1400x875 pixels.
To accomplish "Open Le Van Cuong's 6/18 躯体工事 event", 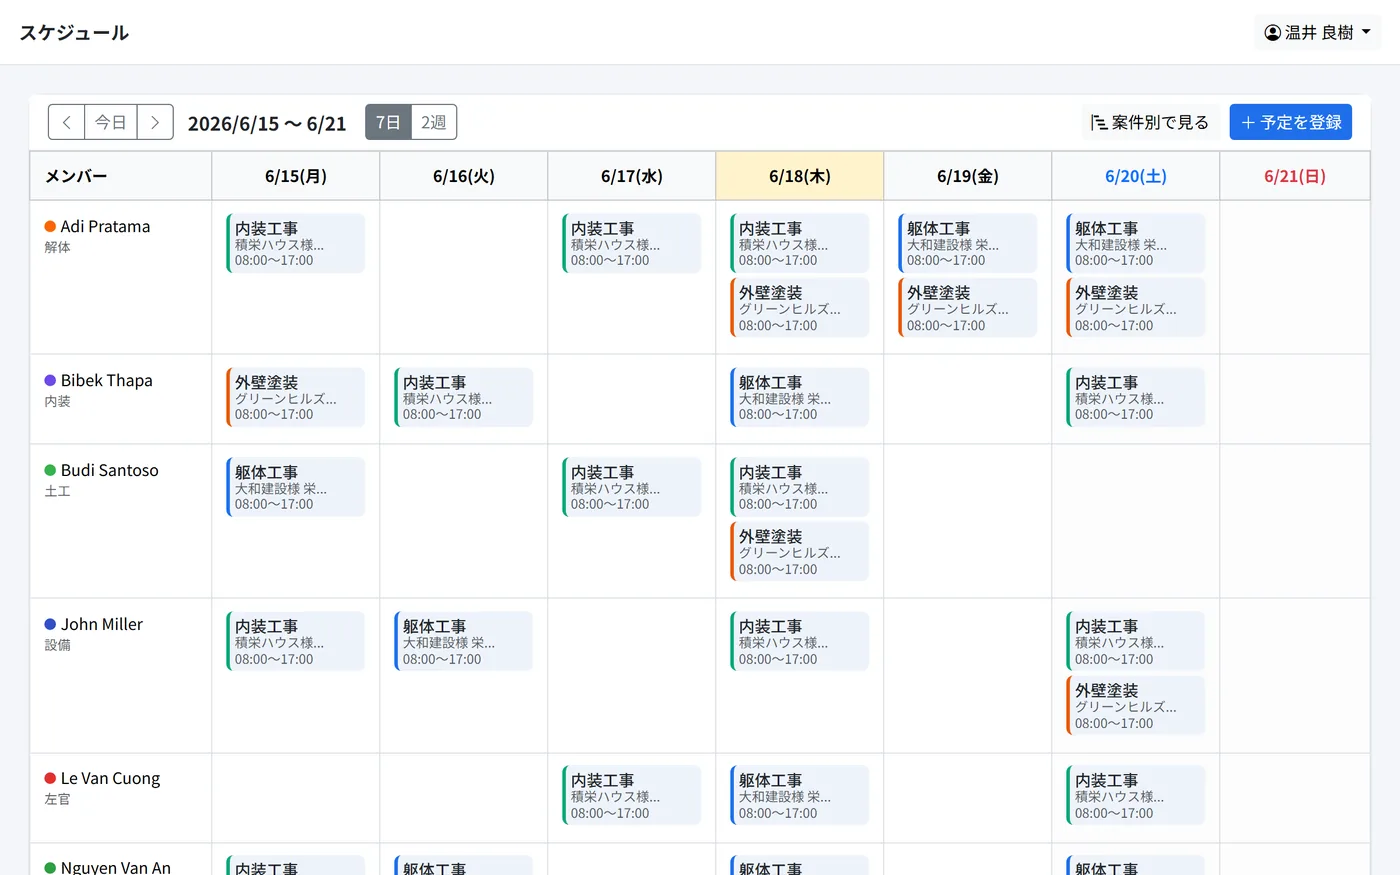I will coord(800,796).
